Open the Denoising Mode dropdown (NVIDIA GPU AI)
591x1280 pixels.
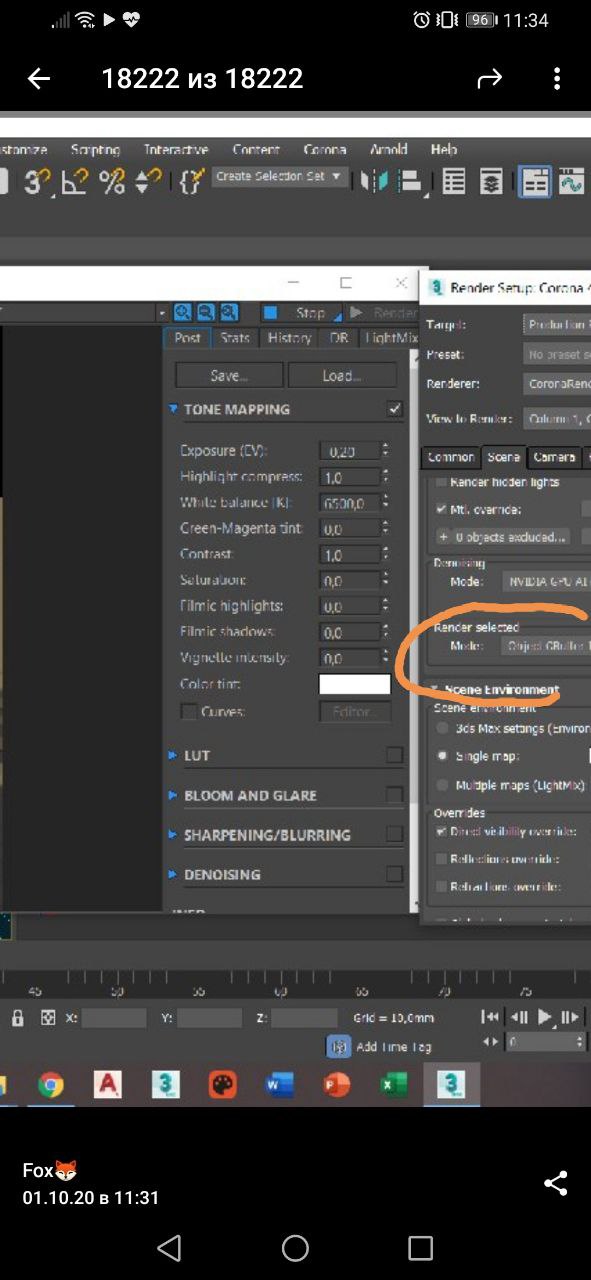point(545,581)
